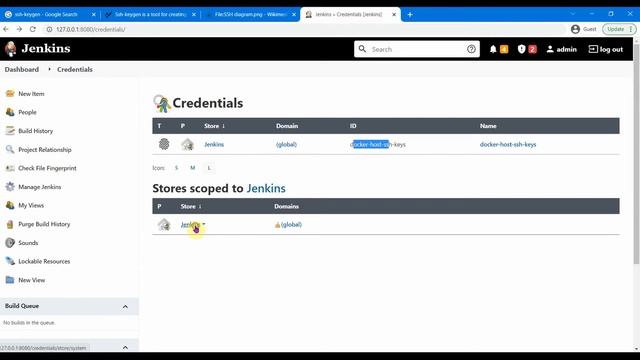Click the house icon in the stores table row
Screen dimensions: 640x360
164,224
